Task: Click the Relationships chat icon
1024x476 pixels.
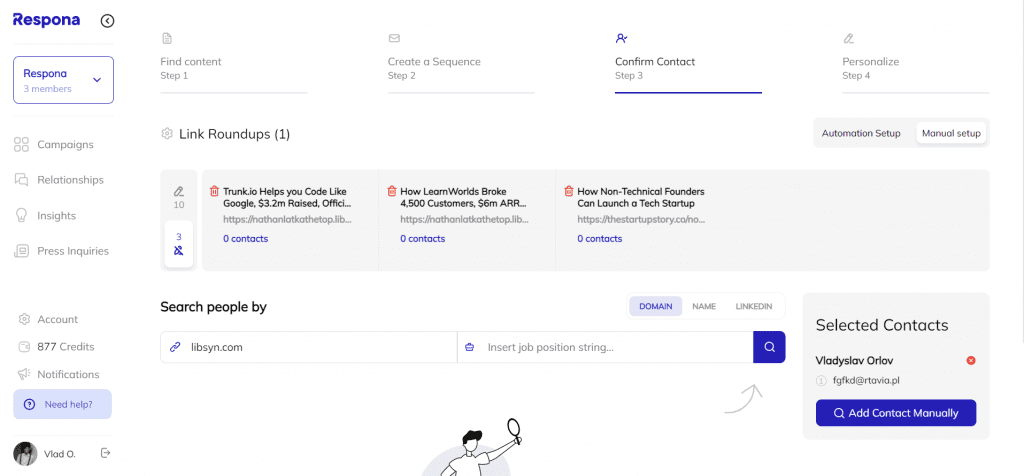Action: tap(21, 180)
